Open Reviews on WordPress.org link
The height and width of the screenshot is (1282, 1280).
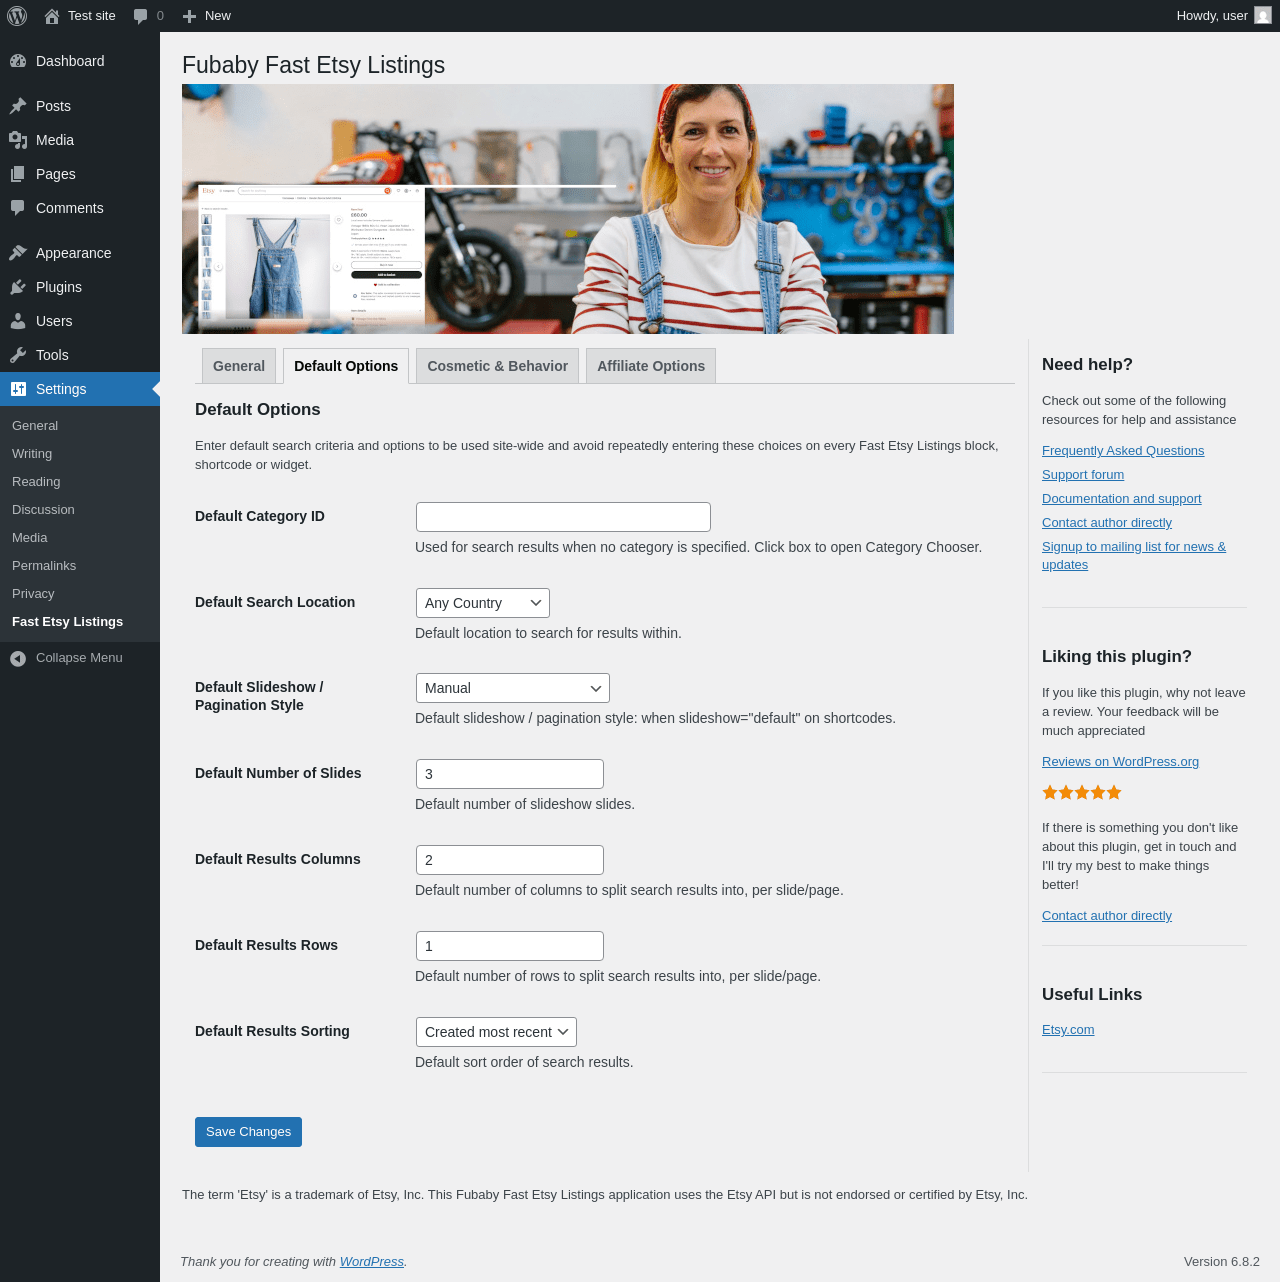pyautogui.click(x=1120, y=762)
